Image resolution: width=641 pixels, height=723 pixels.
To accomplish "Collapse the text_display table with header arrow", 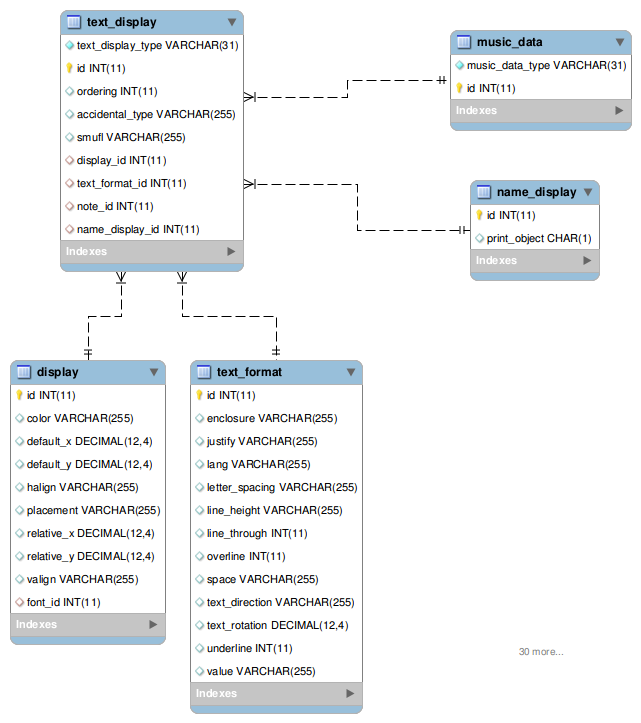I will coord(232,22).
